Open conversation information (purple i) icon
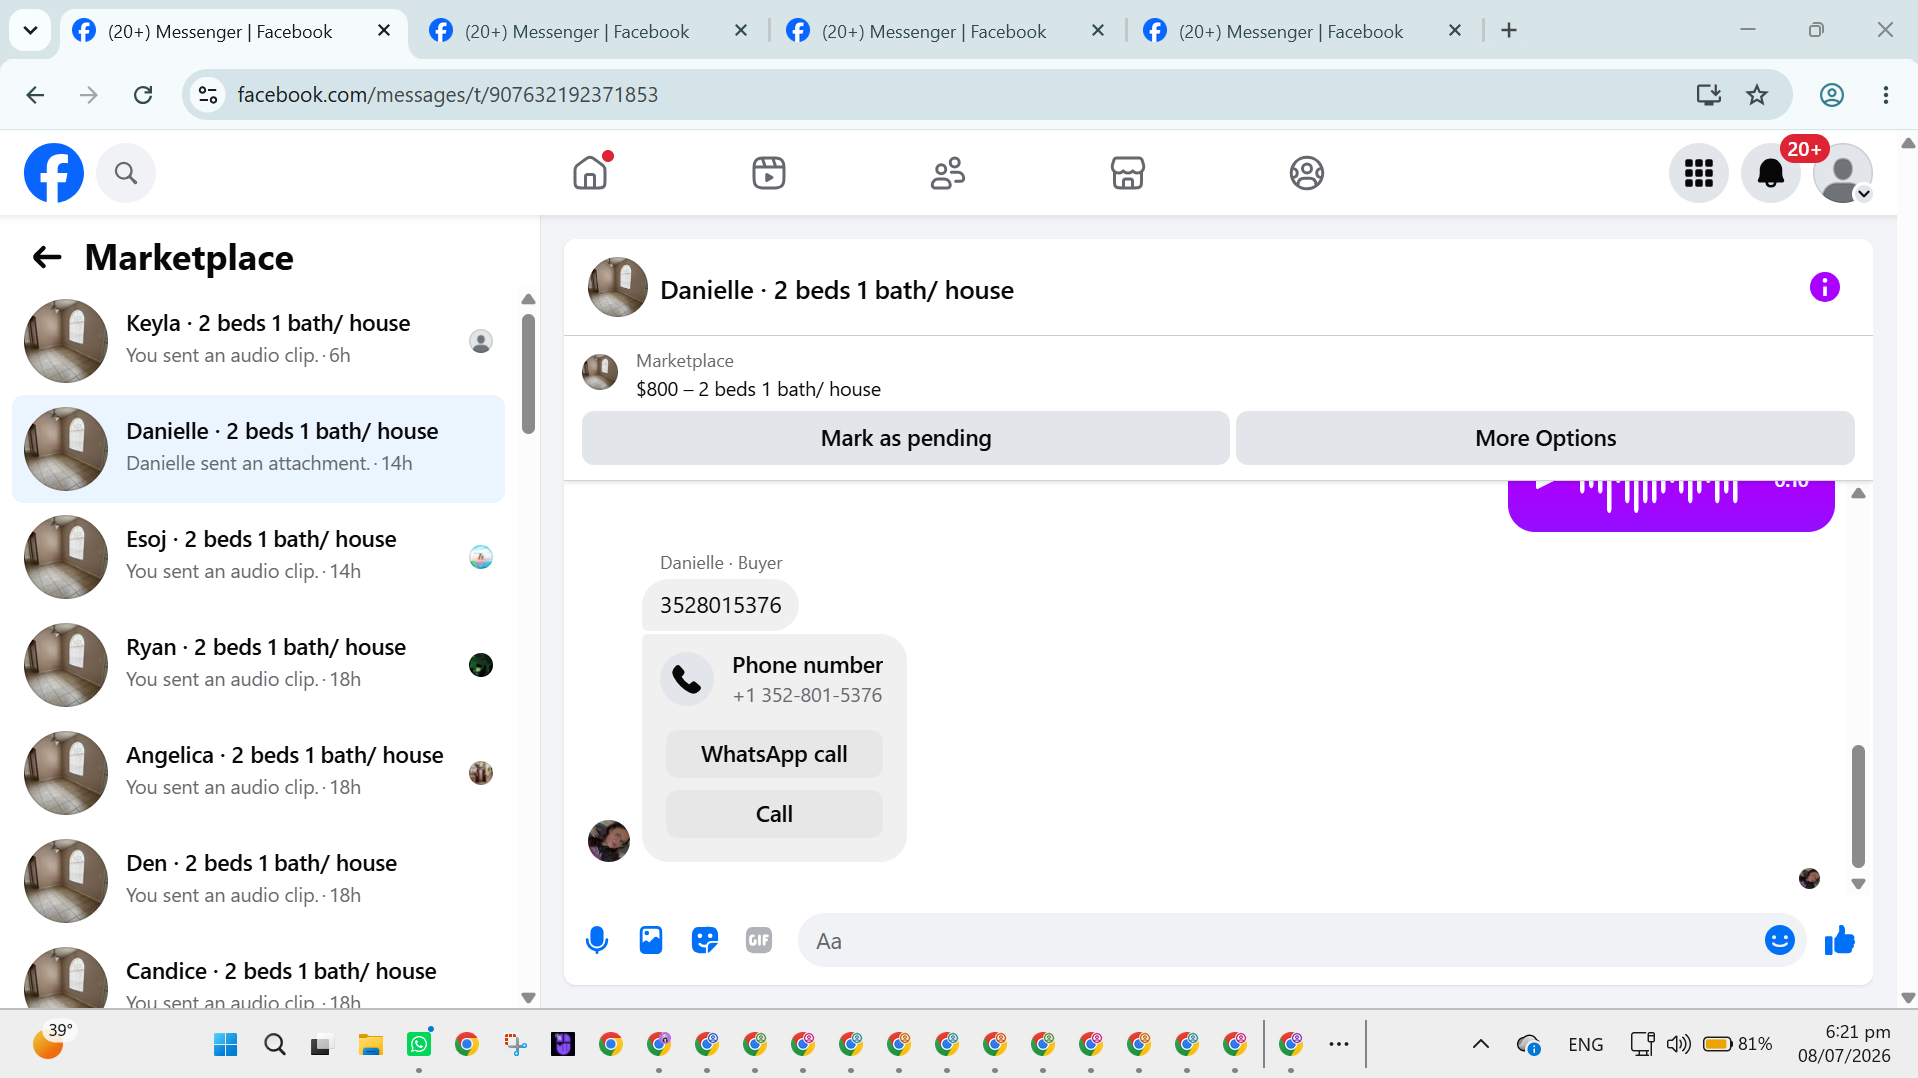This screenshot has width=1918, height=1078. tap(1824, 288)
